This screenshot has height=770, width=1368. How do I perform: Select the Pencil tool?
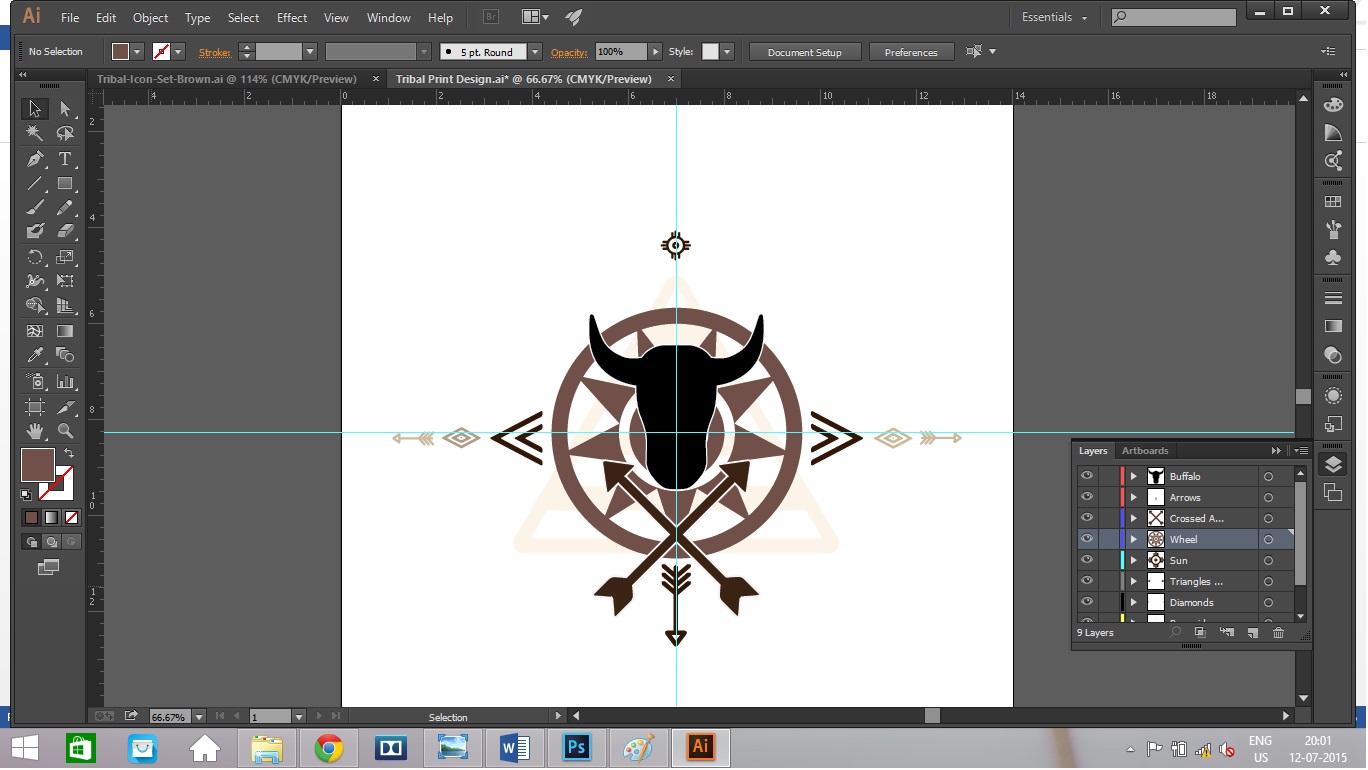coord(65,207)
